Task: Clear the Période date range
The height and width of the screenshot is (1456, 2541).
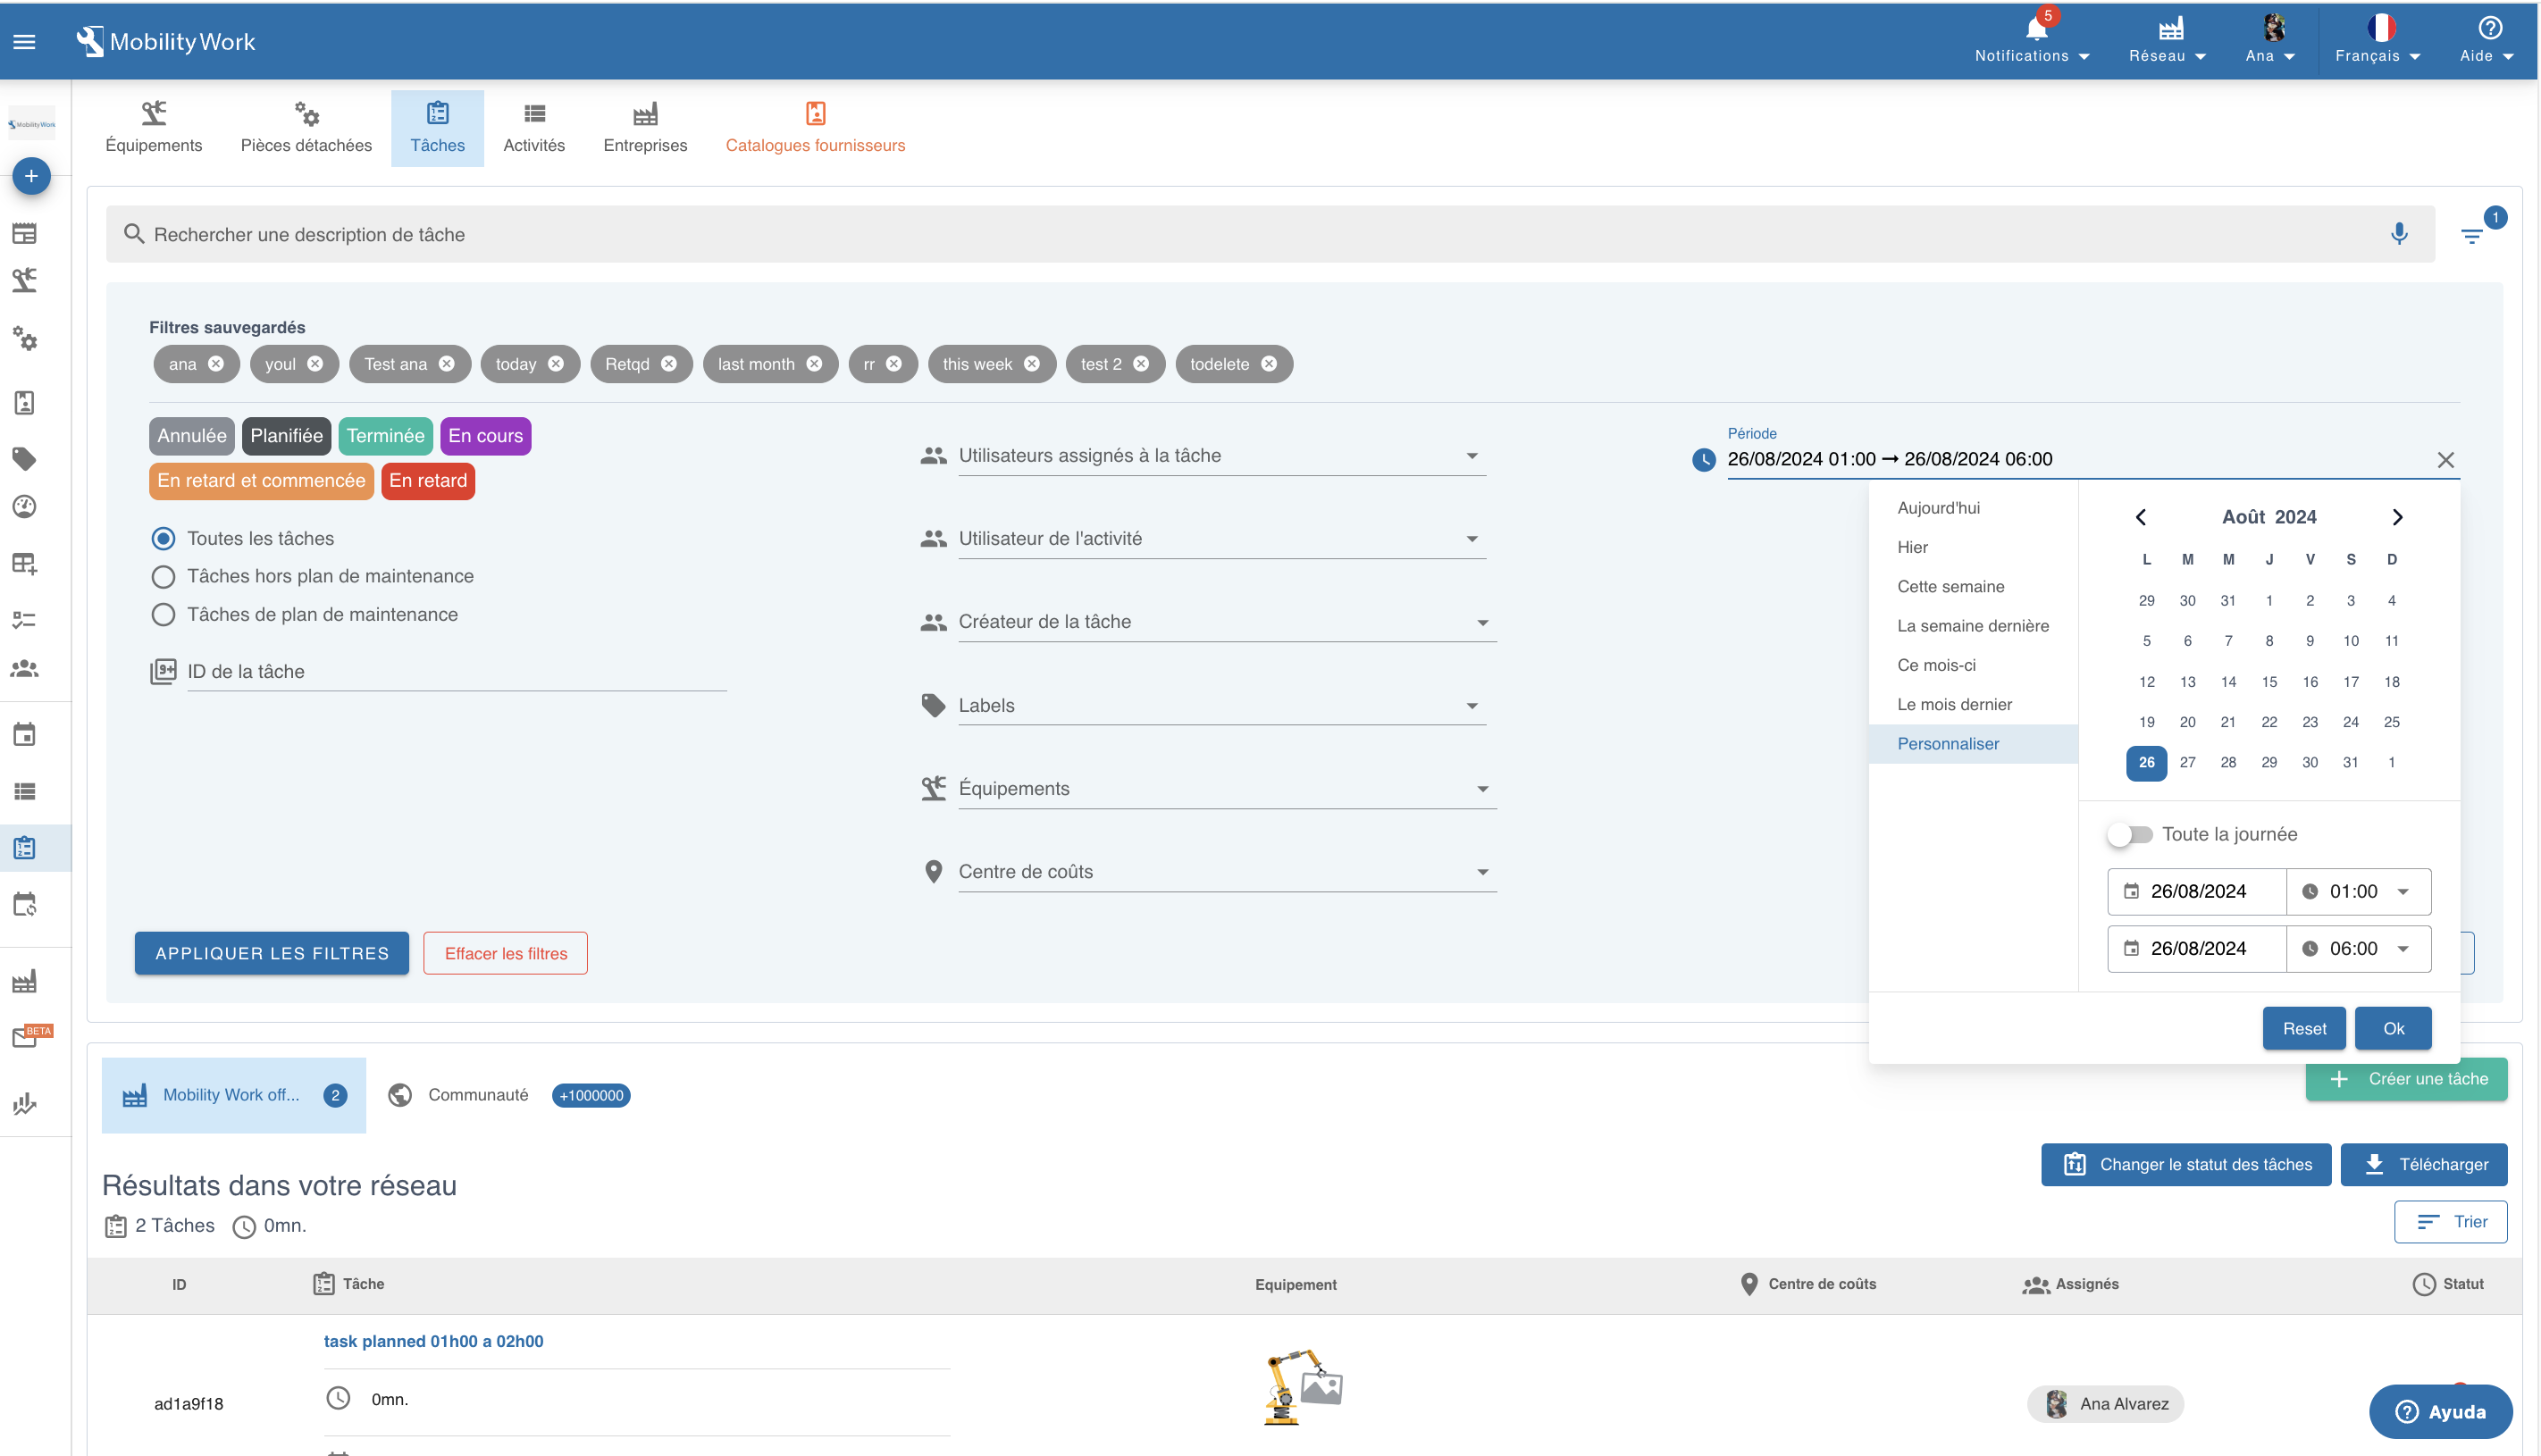Action: click(2445, 460)
